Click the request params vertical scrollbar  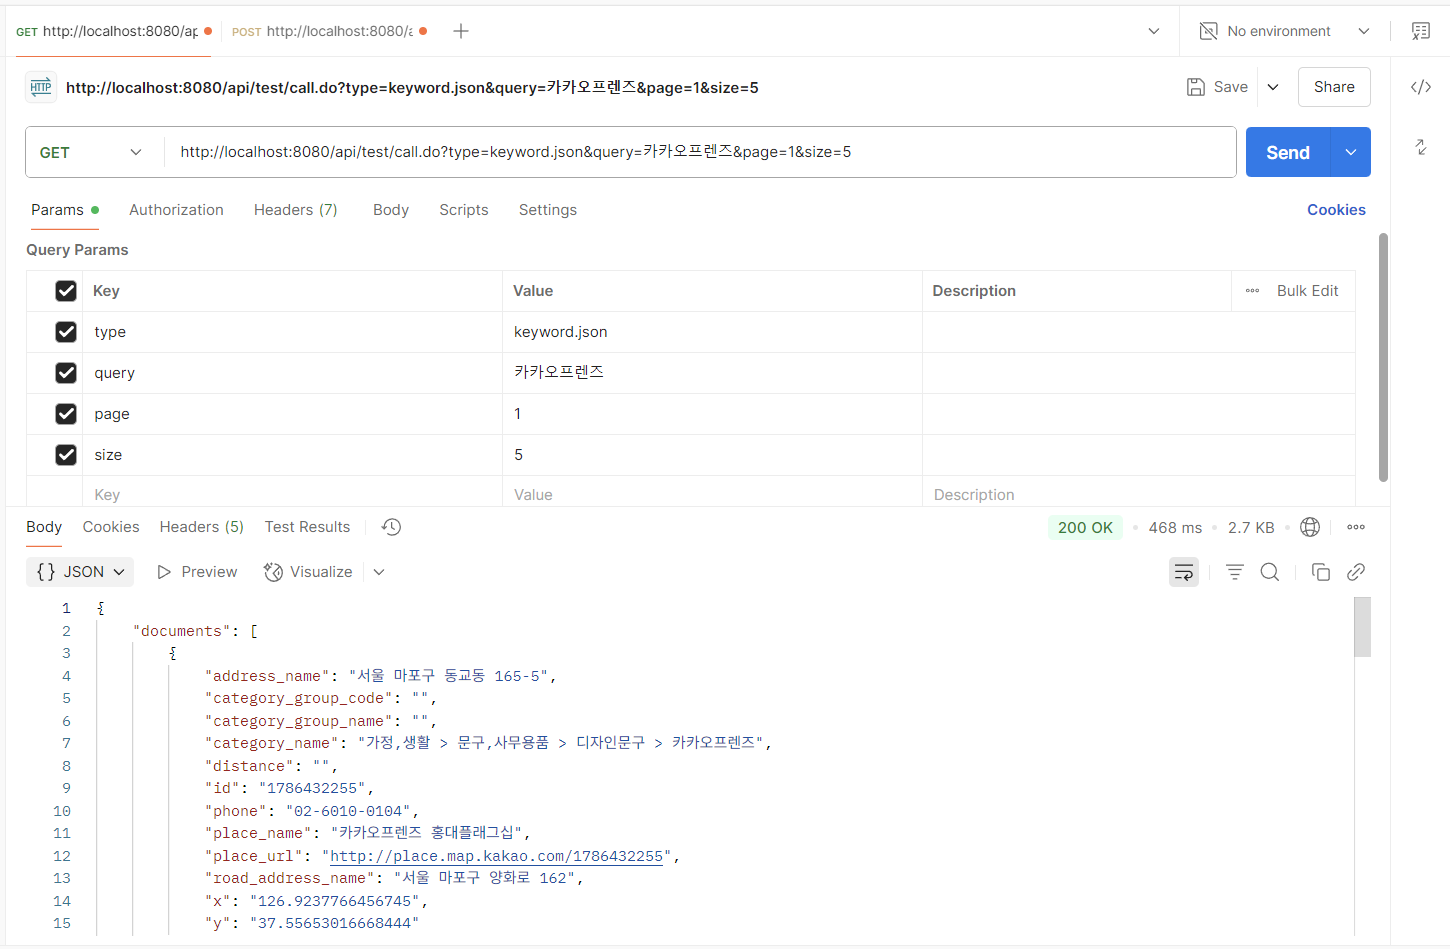click(x=1384, y=358)
